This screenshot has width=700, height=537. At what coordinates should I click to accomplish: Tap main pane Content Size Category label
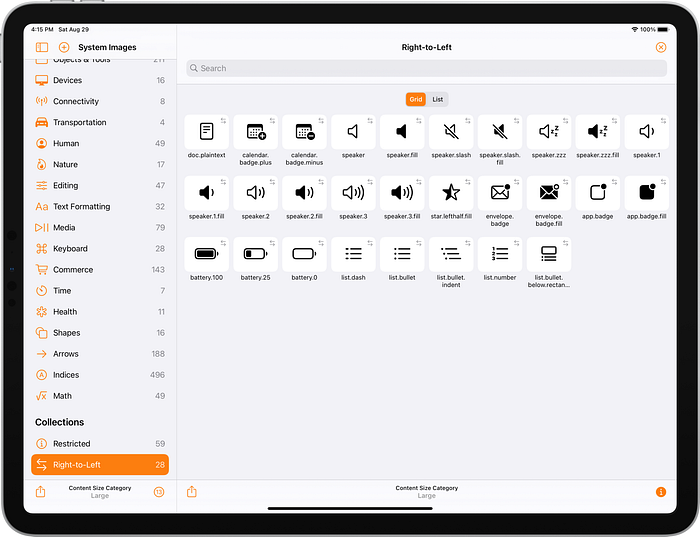click(x=427, y=488)
